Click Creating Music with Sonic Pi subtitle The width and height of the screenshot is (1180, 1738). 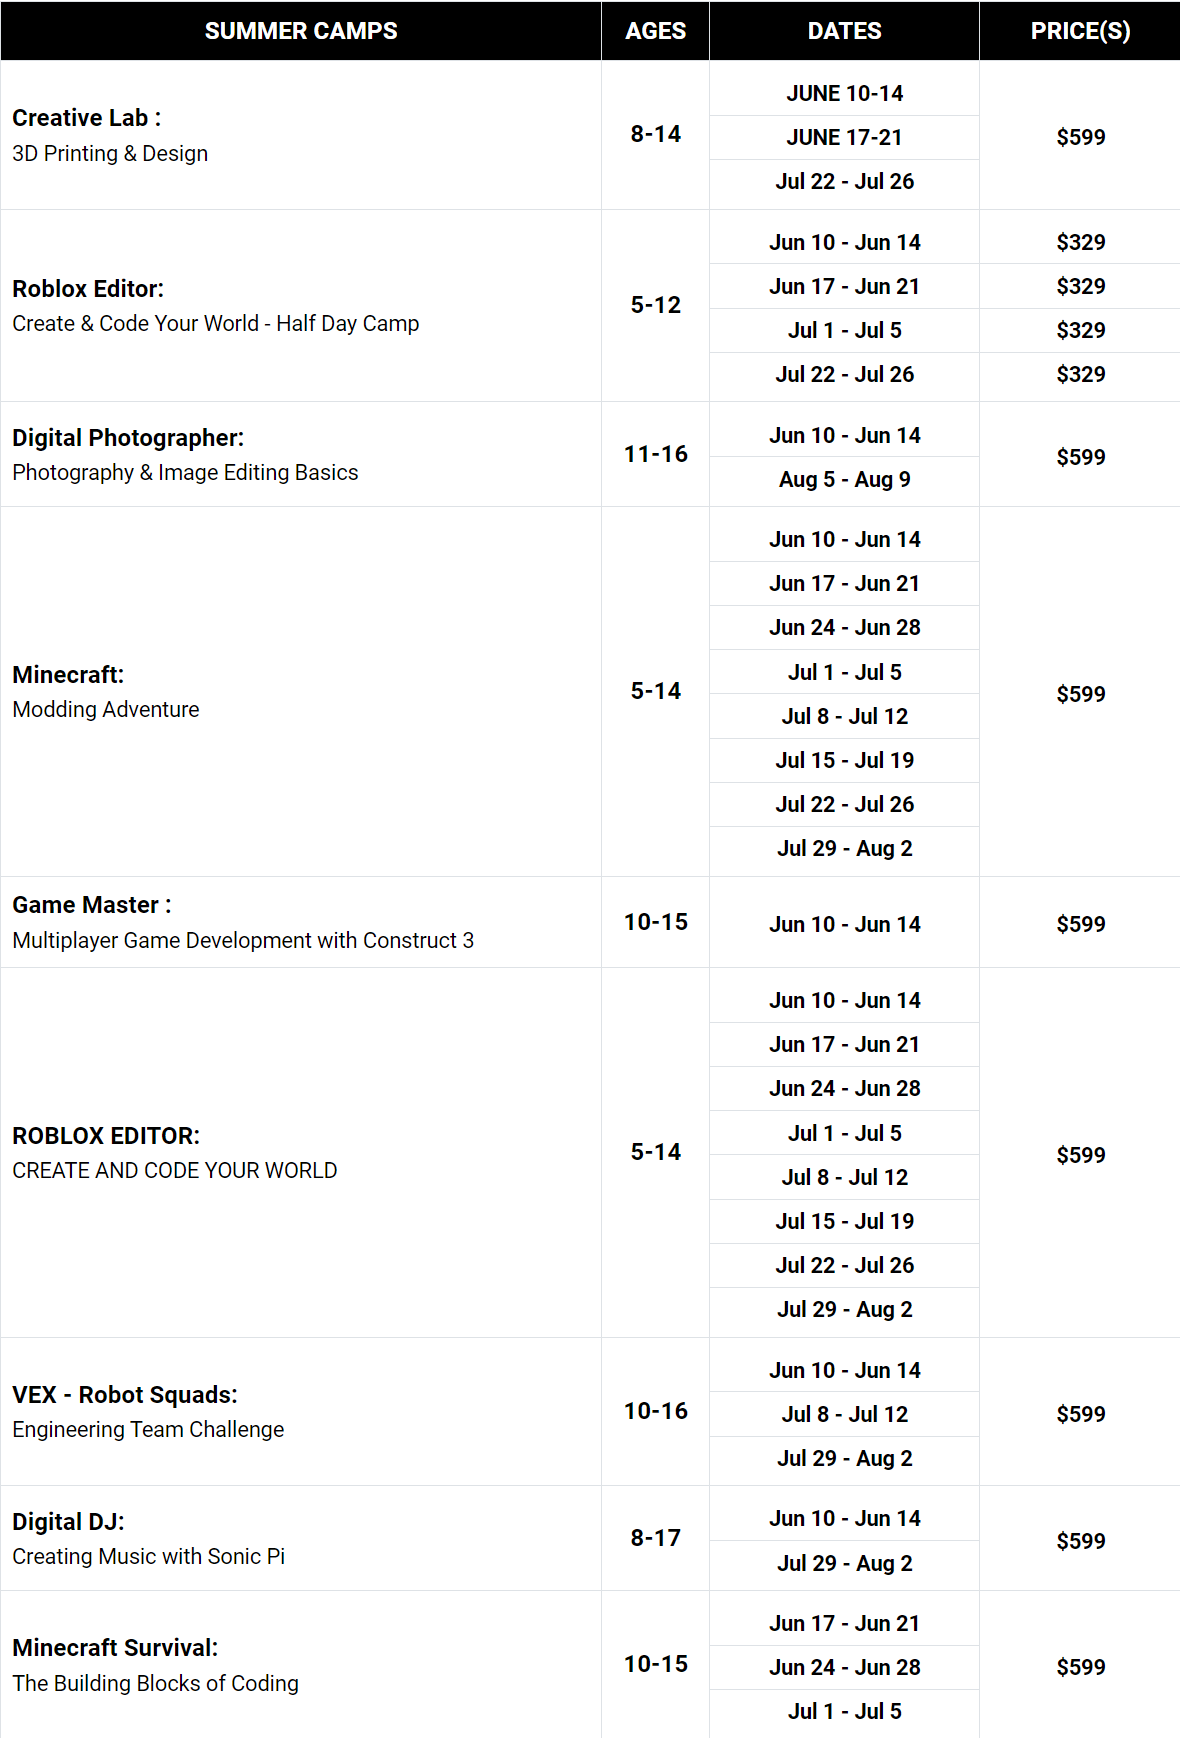click(148, 1557)
